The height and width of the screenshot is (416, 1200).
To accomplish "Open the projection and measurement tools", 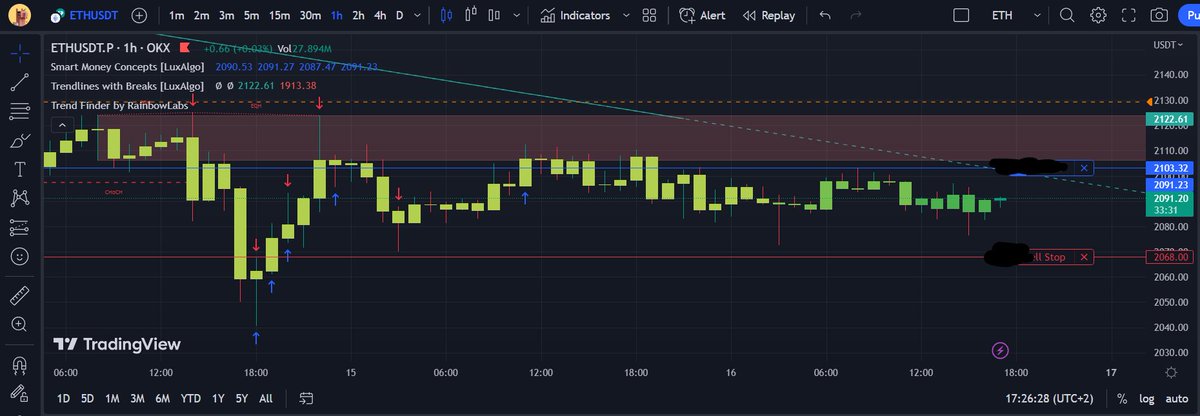I will 19,227.
